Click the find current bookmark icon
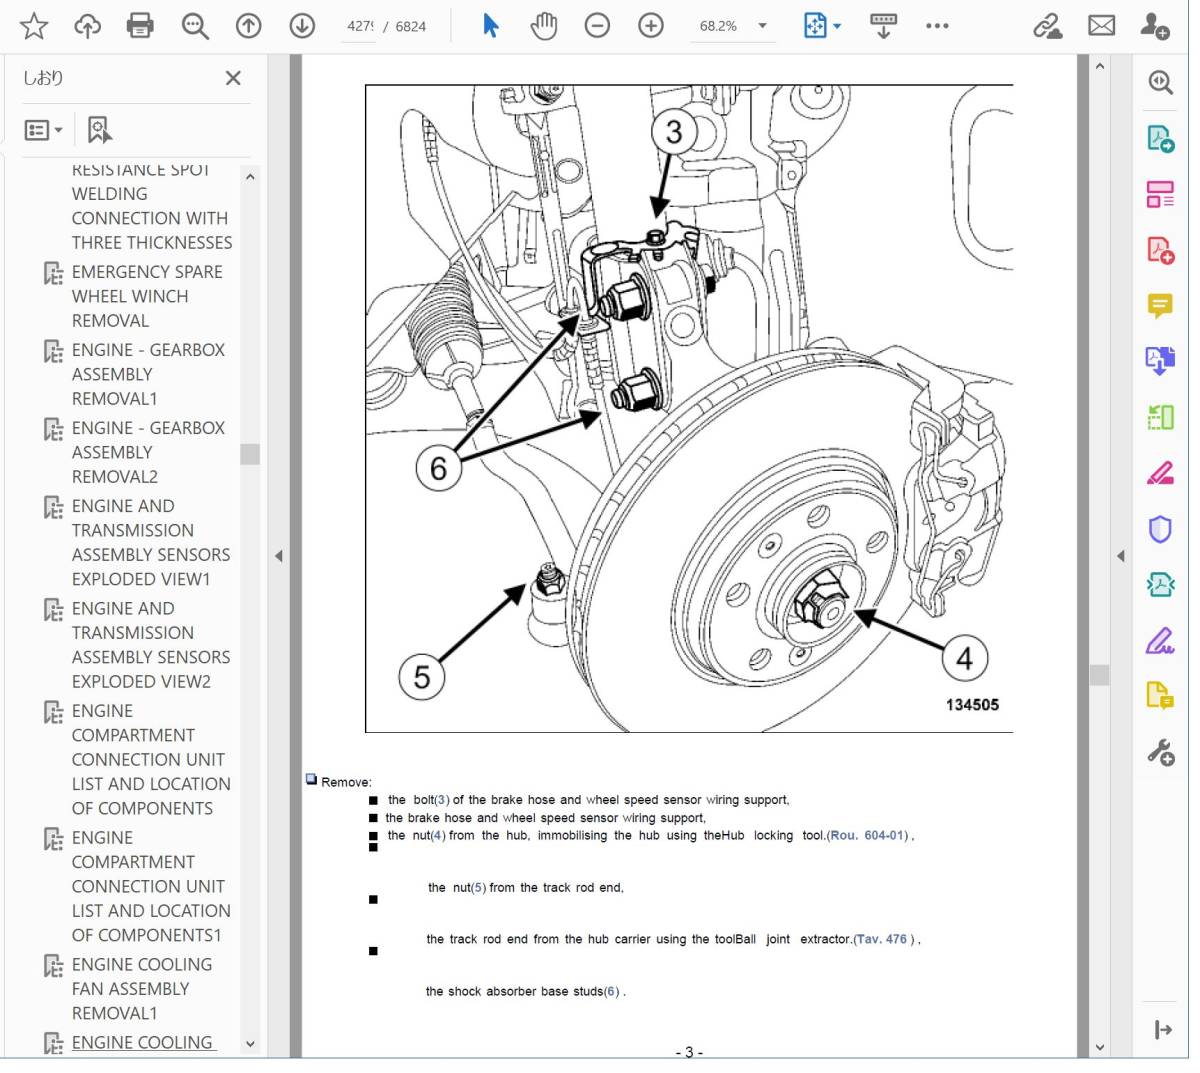 click(100, 130)
